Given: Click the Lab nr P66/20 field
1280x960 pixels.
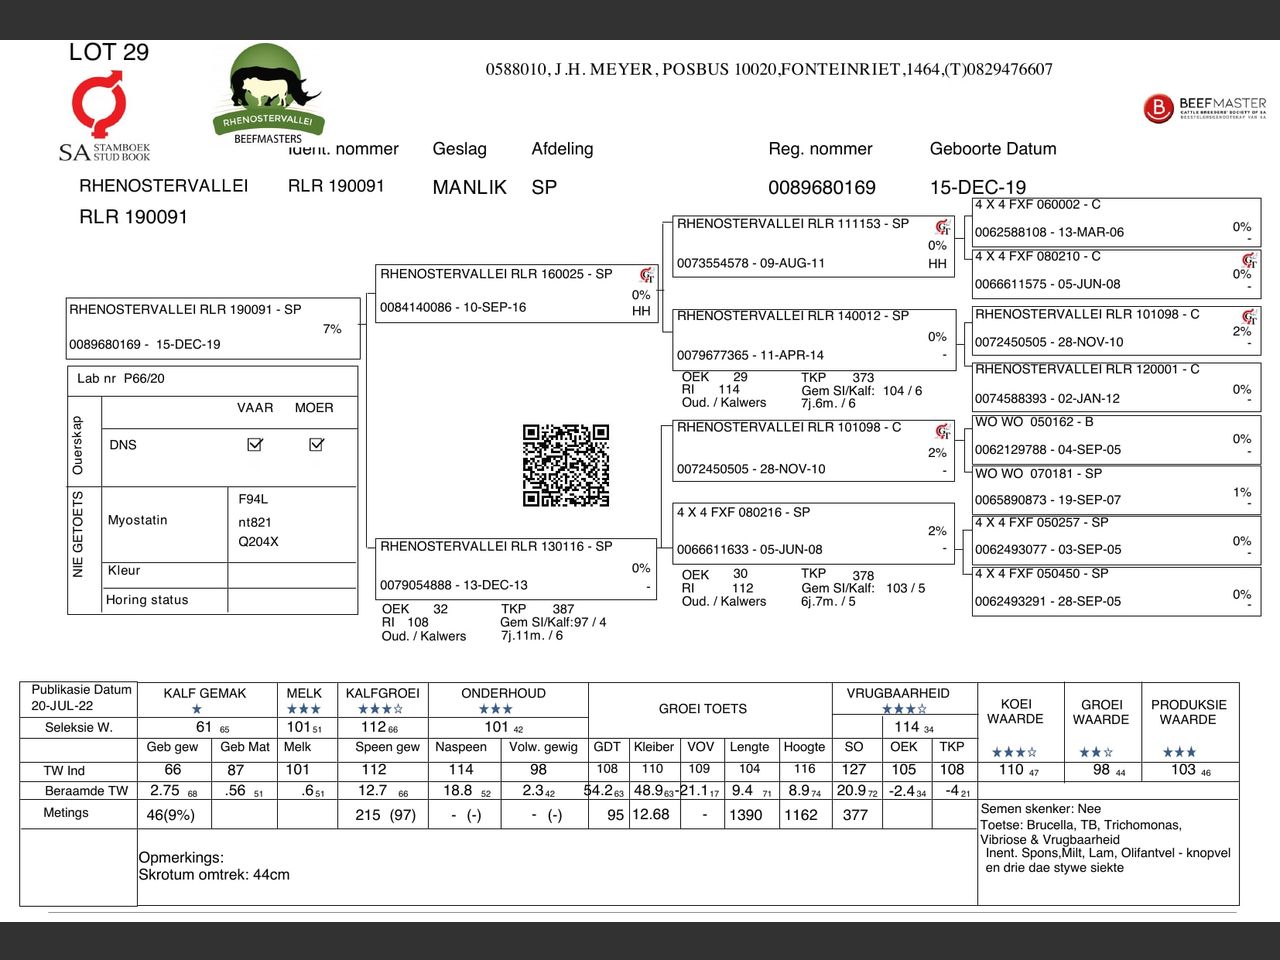Looking at the screenshot, I should click(121, 379).
